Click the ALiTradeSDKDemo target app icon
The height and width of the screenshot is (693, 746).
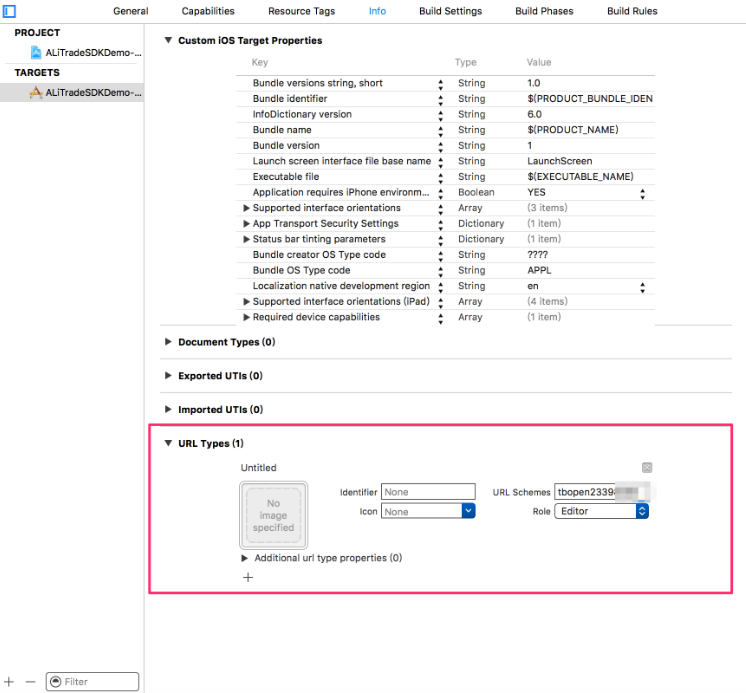36,92
